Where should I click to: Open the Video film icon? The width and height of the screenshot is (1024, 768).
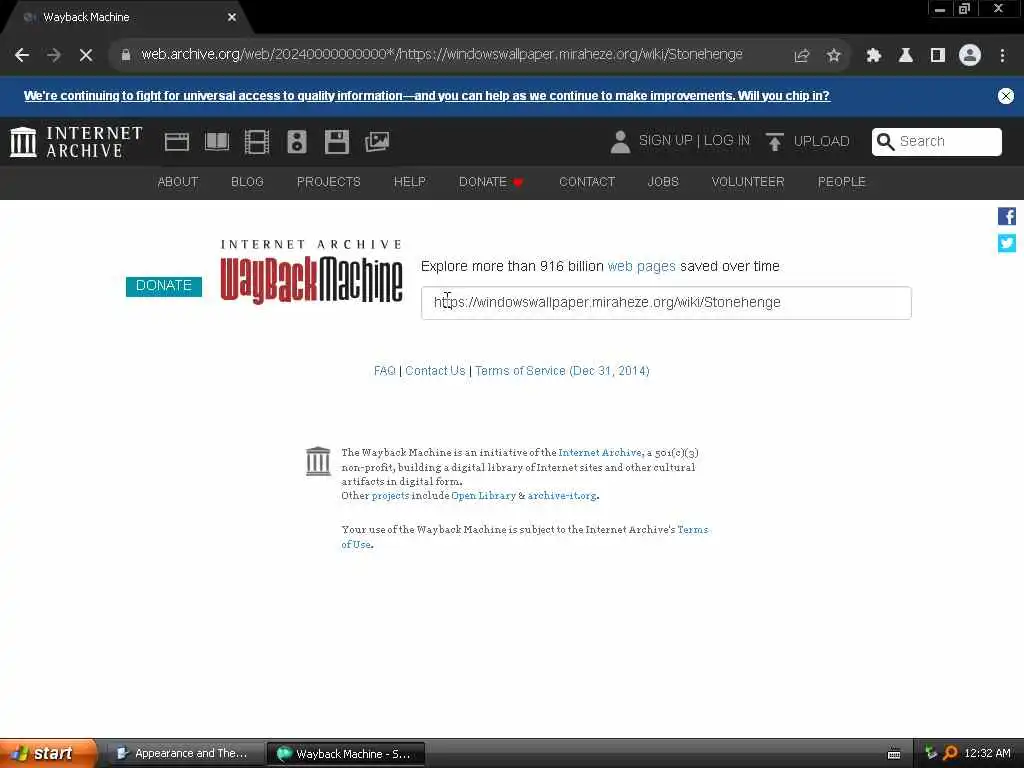coord(257,142)
